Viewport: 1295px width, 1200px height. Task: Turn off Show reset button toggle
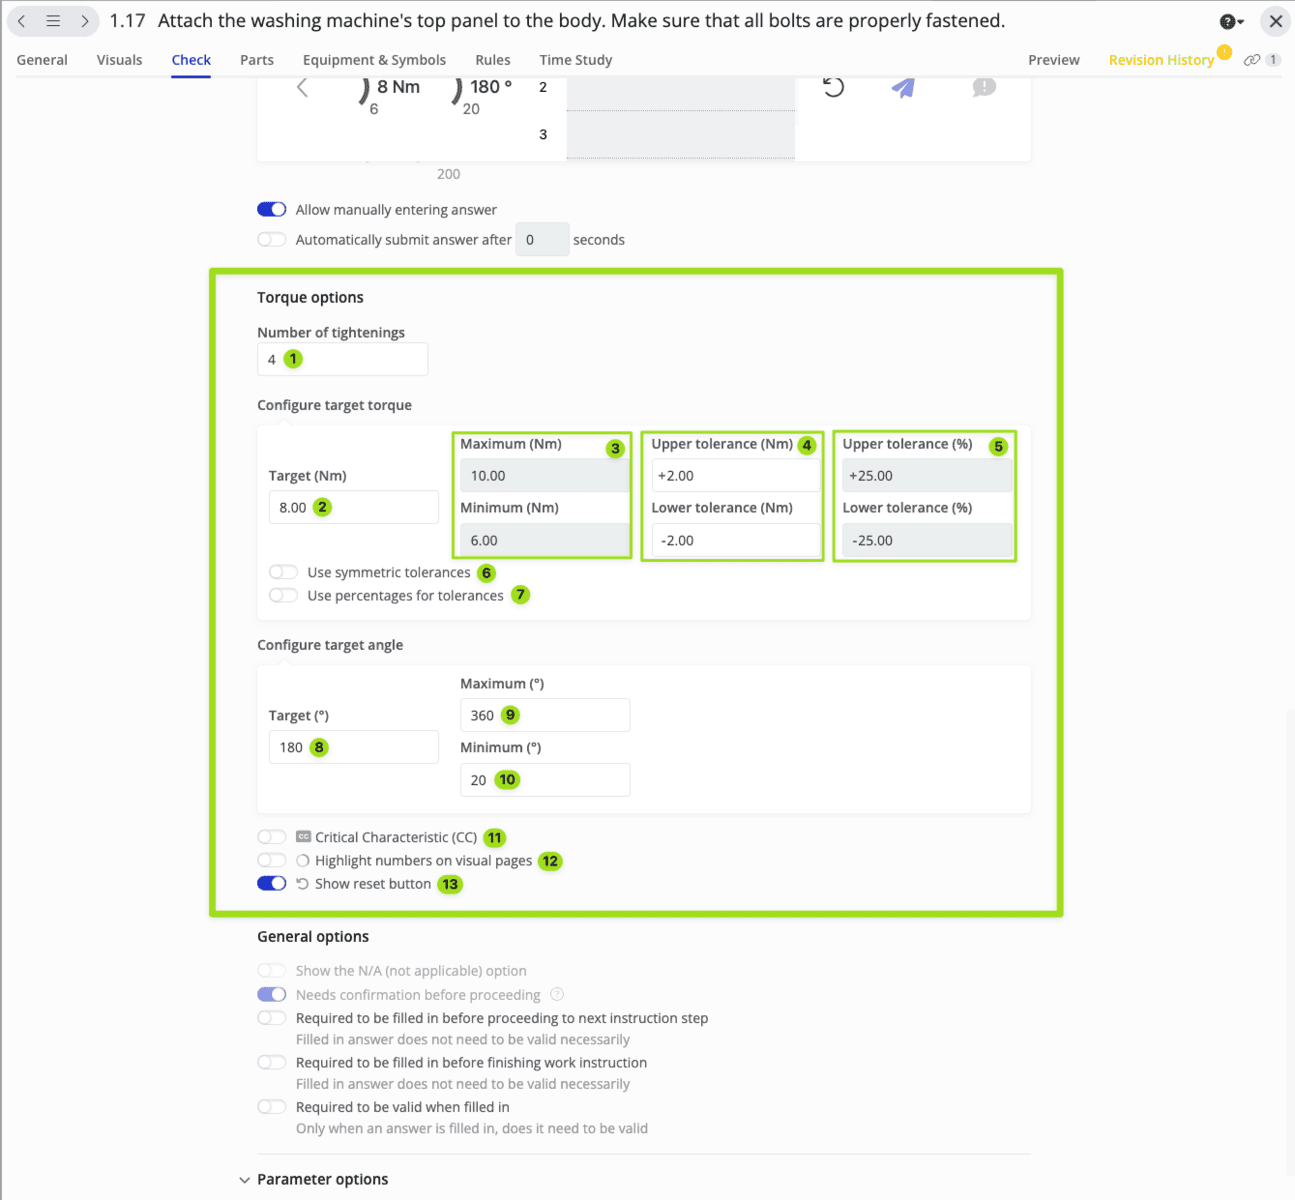point(272,884)
